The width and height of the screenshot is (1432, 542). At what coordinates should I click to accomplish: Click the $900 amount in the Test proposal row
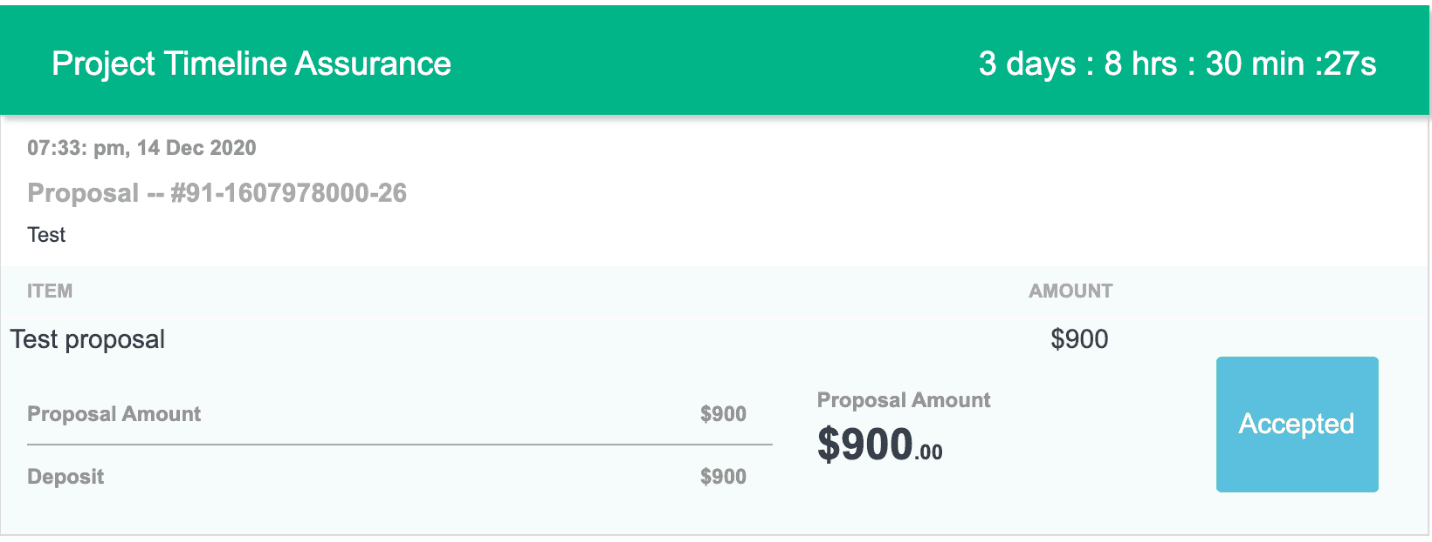click(x=1079, y=340)
